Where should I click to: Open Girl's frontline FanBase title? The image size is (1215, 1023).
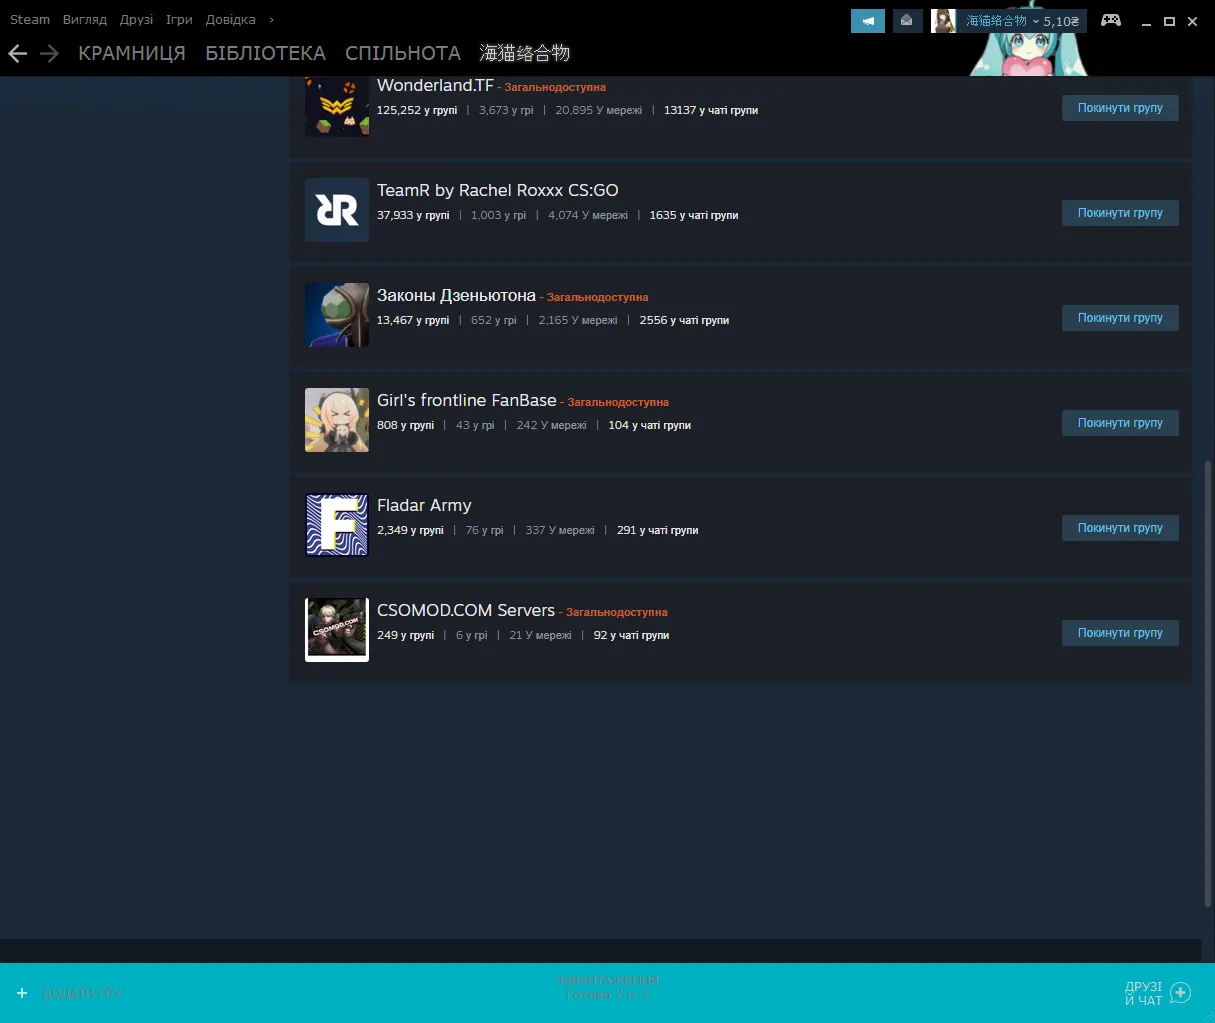click(466, 400)
